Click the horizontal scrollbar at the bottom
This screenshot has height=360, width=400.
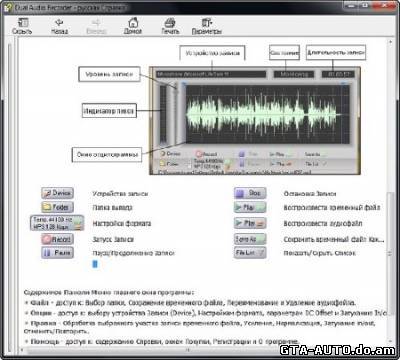(x=188, y=350)
